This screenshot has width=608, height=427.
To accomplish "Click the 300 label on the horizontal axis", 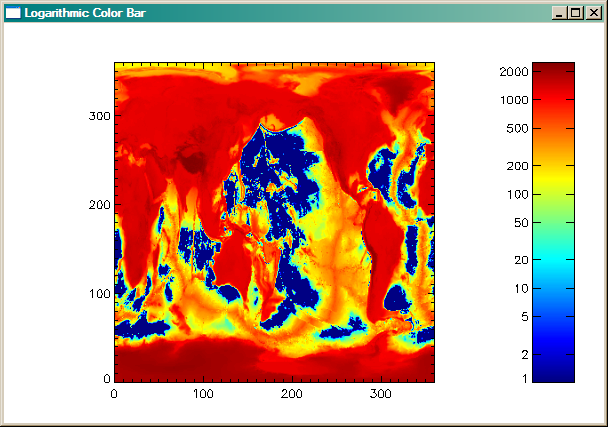I will coord(380,395).
